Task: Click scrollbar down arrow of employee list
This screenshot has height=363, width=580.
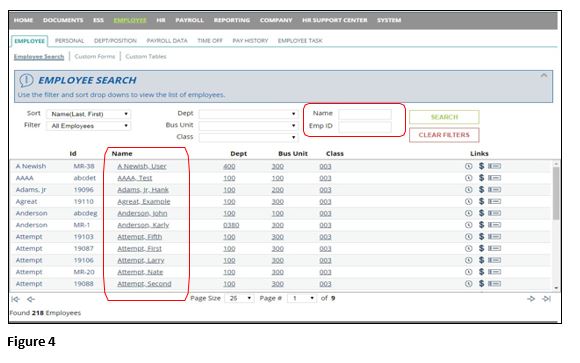Action: (556, 288)
